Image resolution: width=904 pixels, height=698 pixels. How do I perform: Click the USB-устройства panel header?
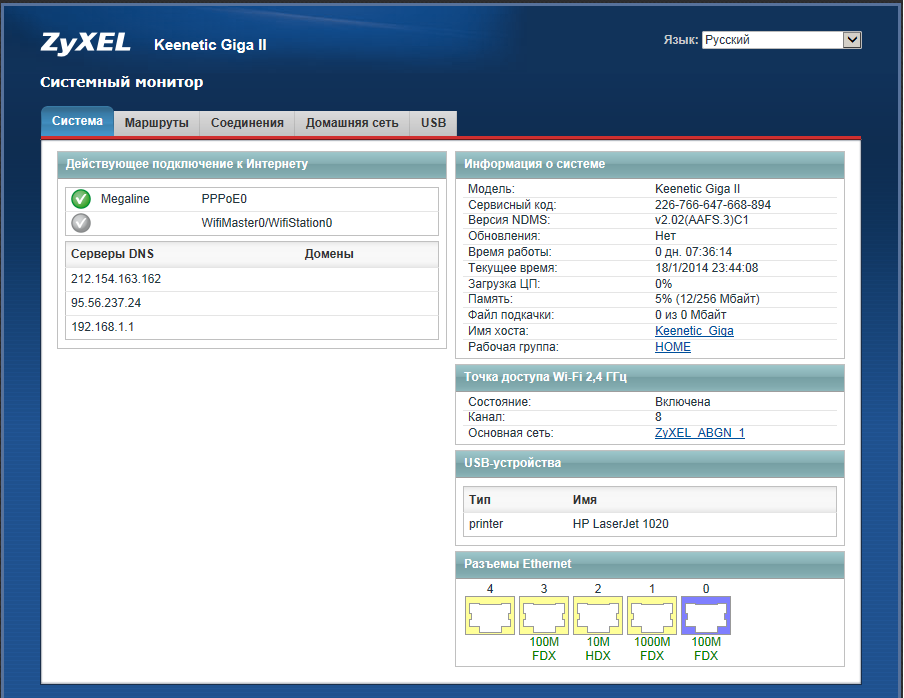pos(650,463)
